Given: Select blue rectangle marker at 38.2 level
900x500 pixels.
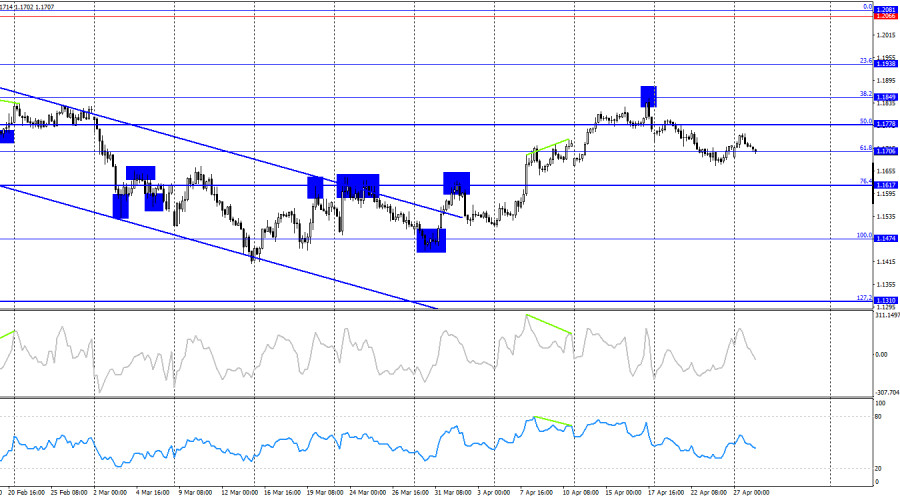Looking at the screenshot, I should 649,96.
